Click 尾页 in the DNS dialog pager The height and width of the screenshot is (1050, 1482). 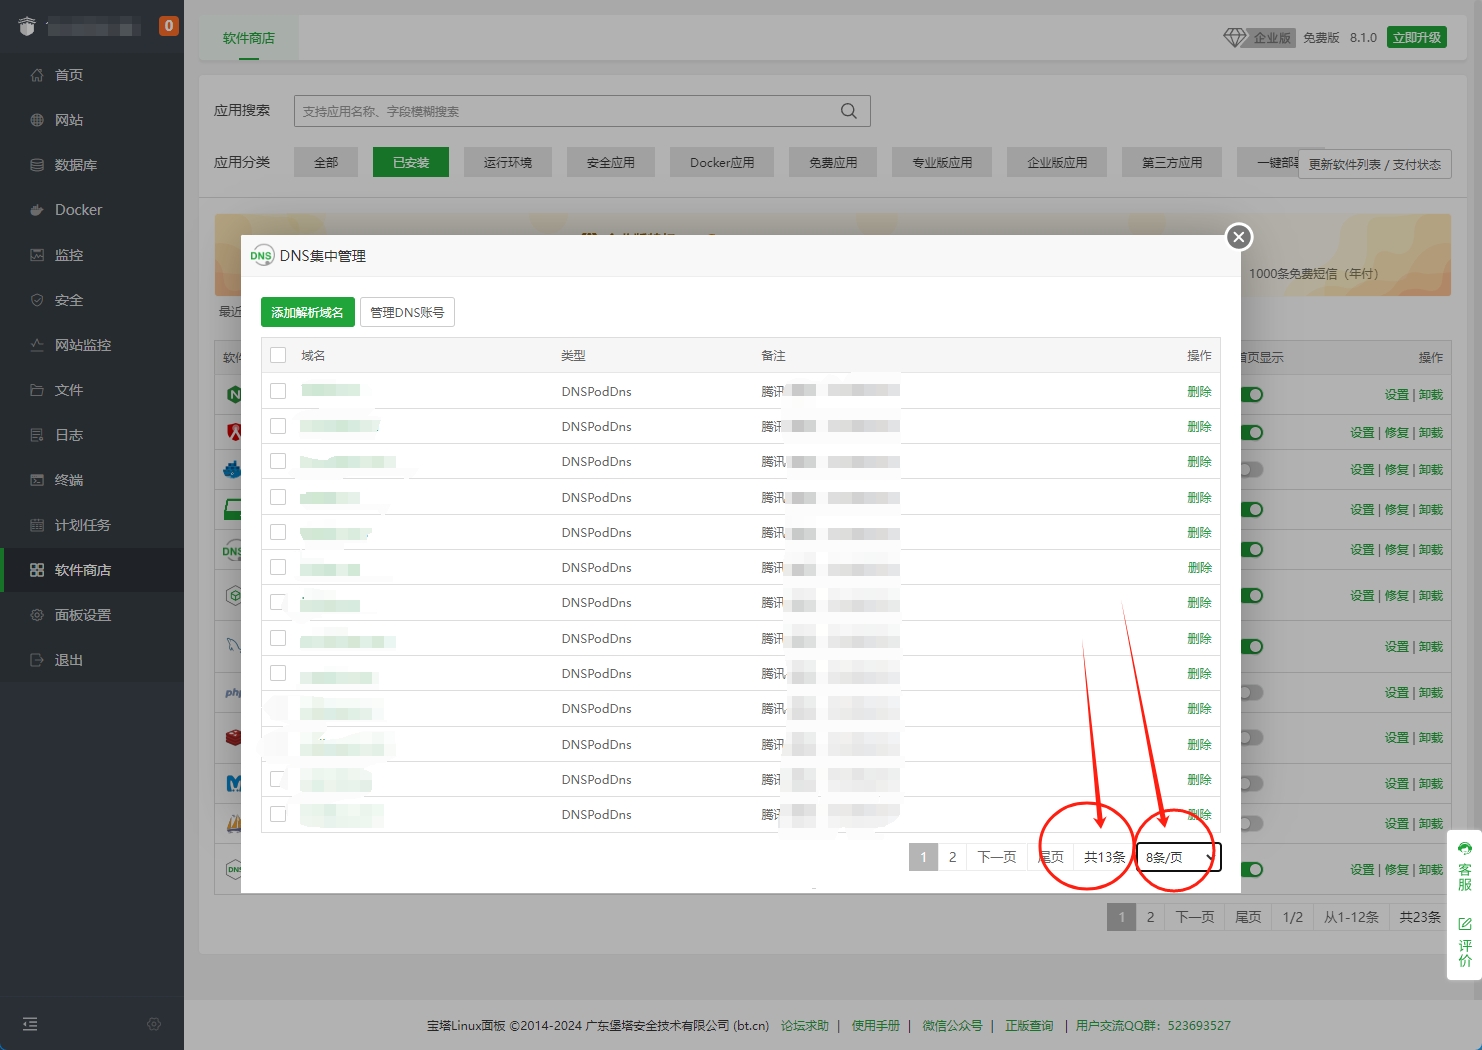coord(1051,857)
